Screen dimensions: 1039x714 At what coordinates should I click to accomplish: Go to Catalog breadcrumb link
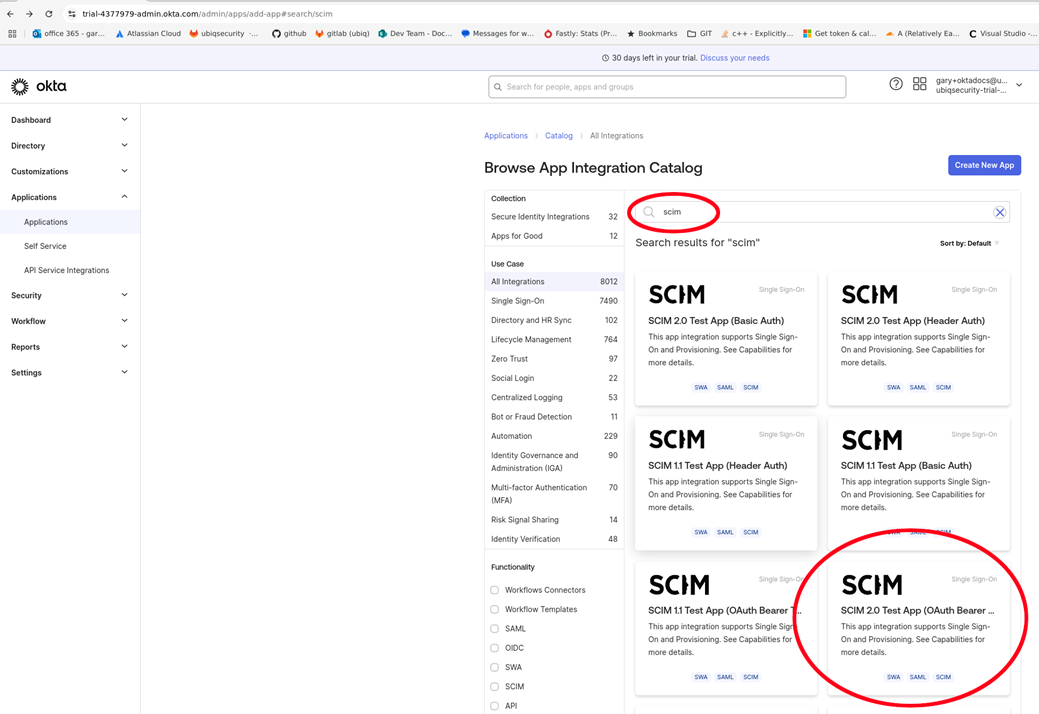coord(559,136)
